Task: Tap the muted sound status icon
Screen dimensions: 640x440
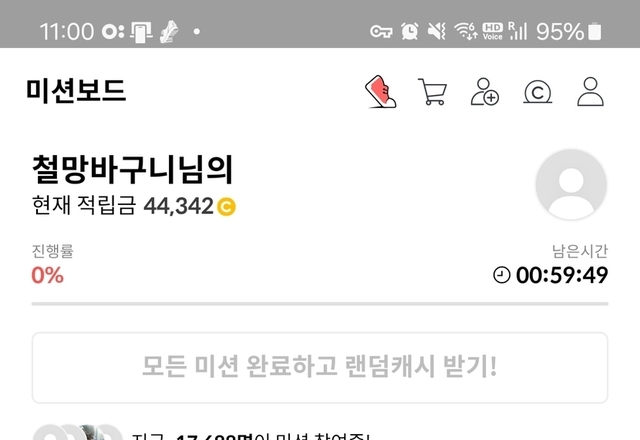Action: tap(436, 31)
